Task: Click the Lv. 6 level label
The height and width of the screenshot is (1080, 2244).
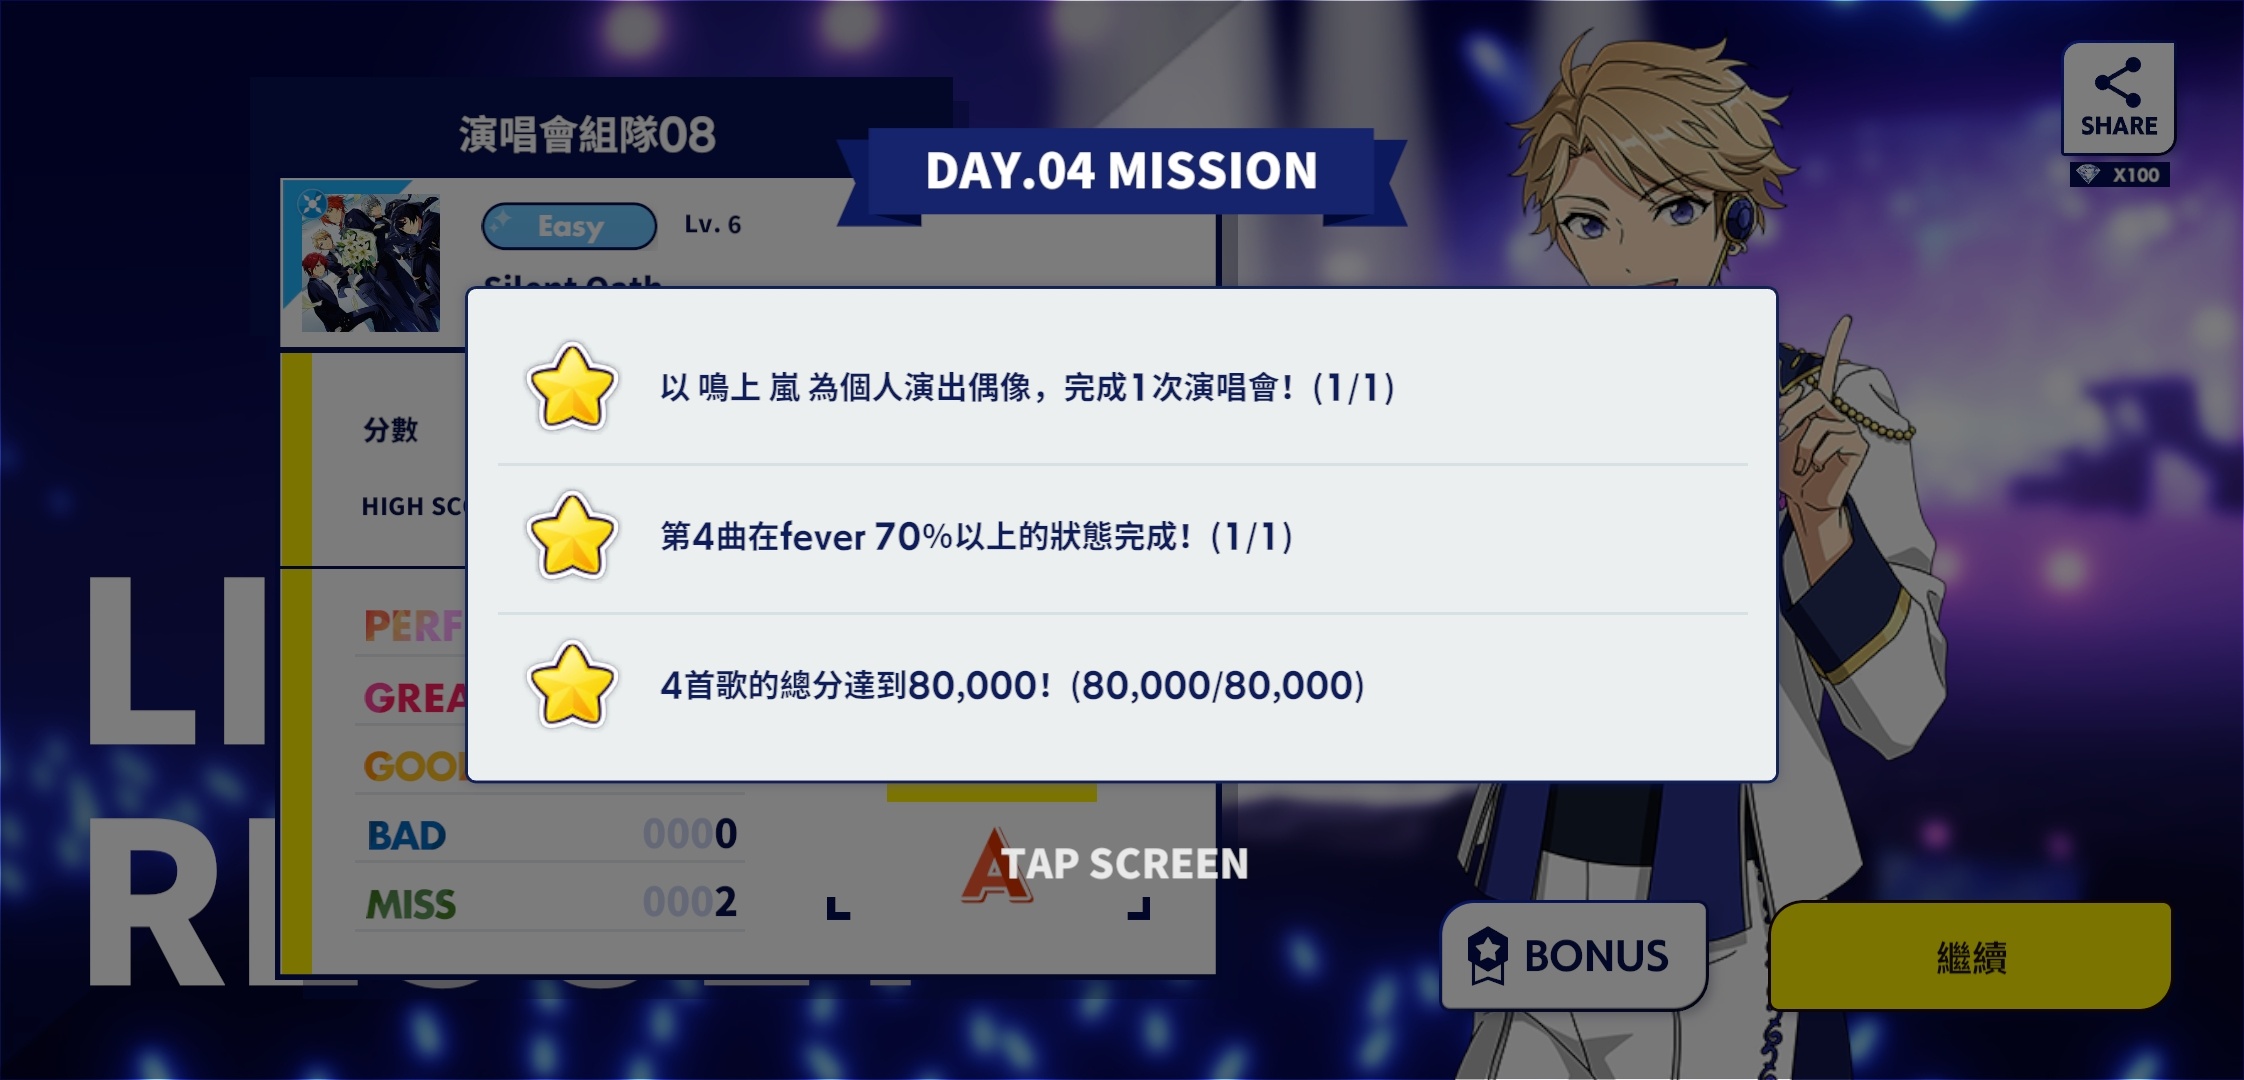Action: (713, 225)
